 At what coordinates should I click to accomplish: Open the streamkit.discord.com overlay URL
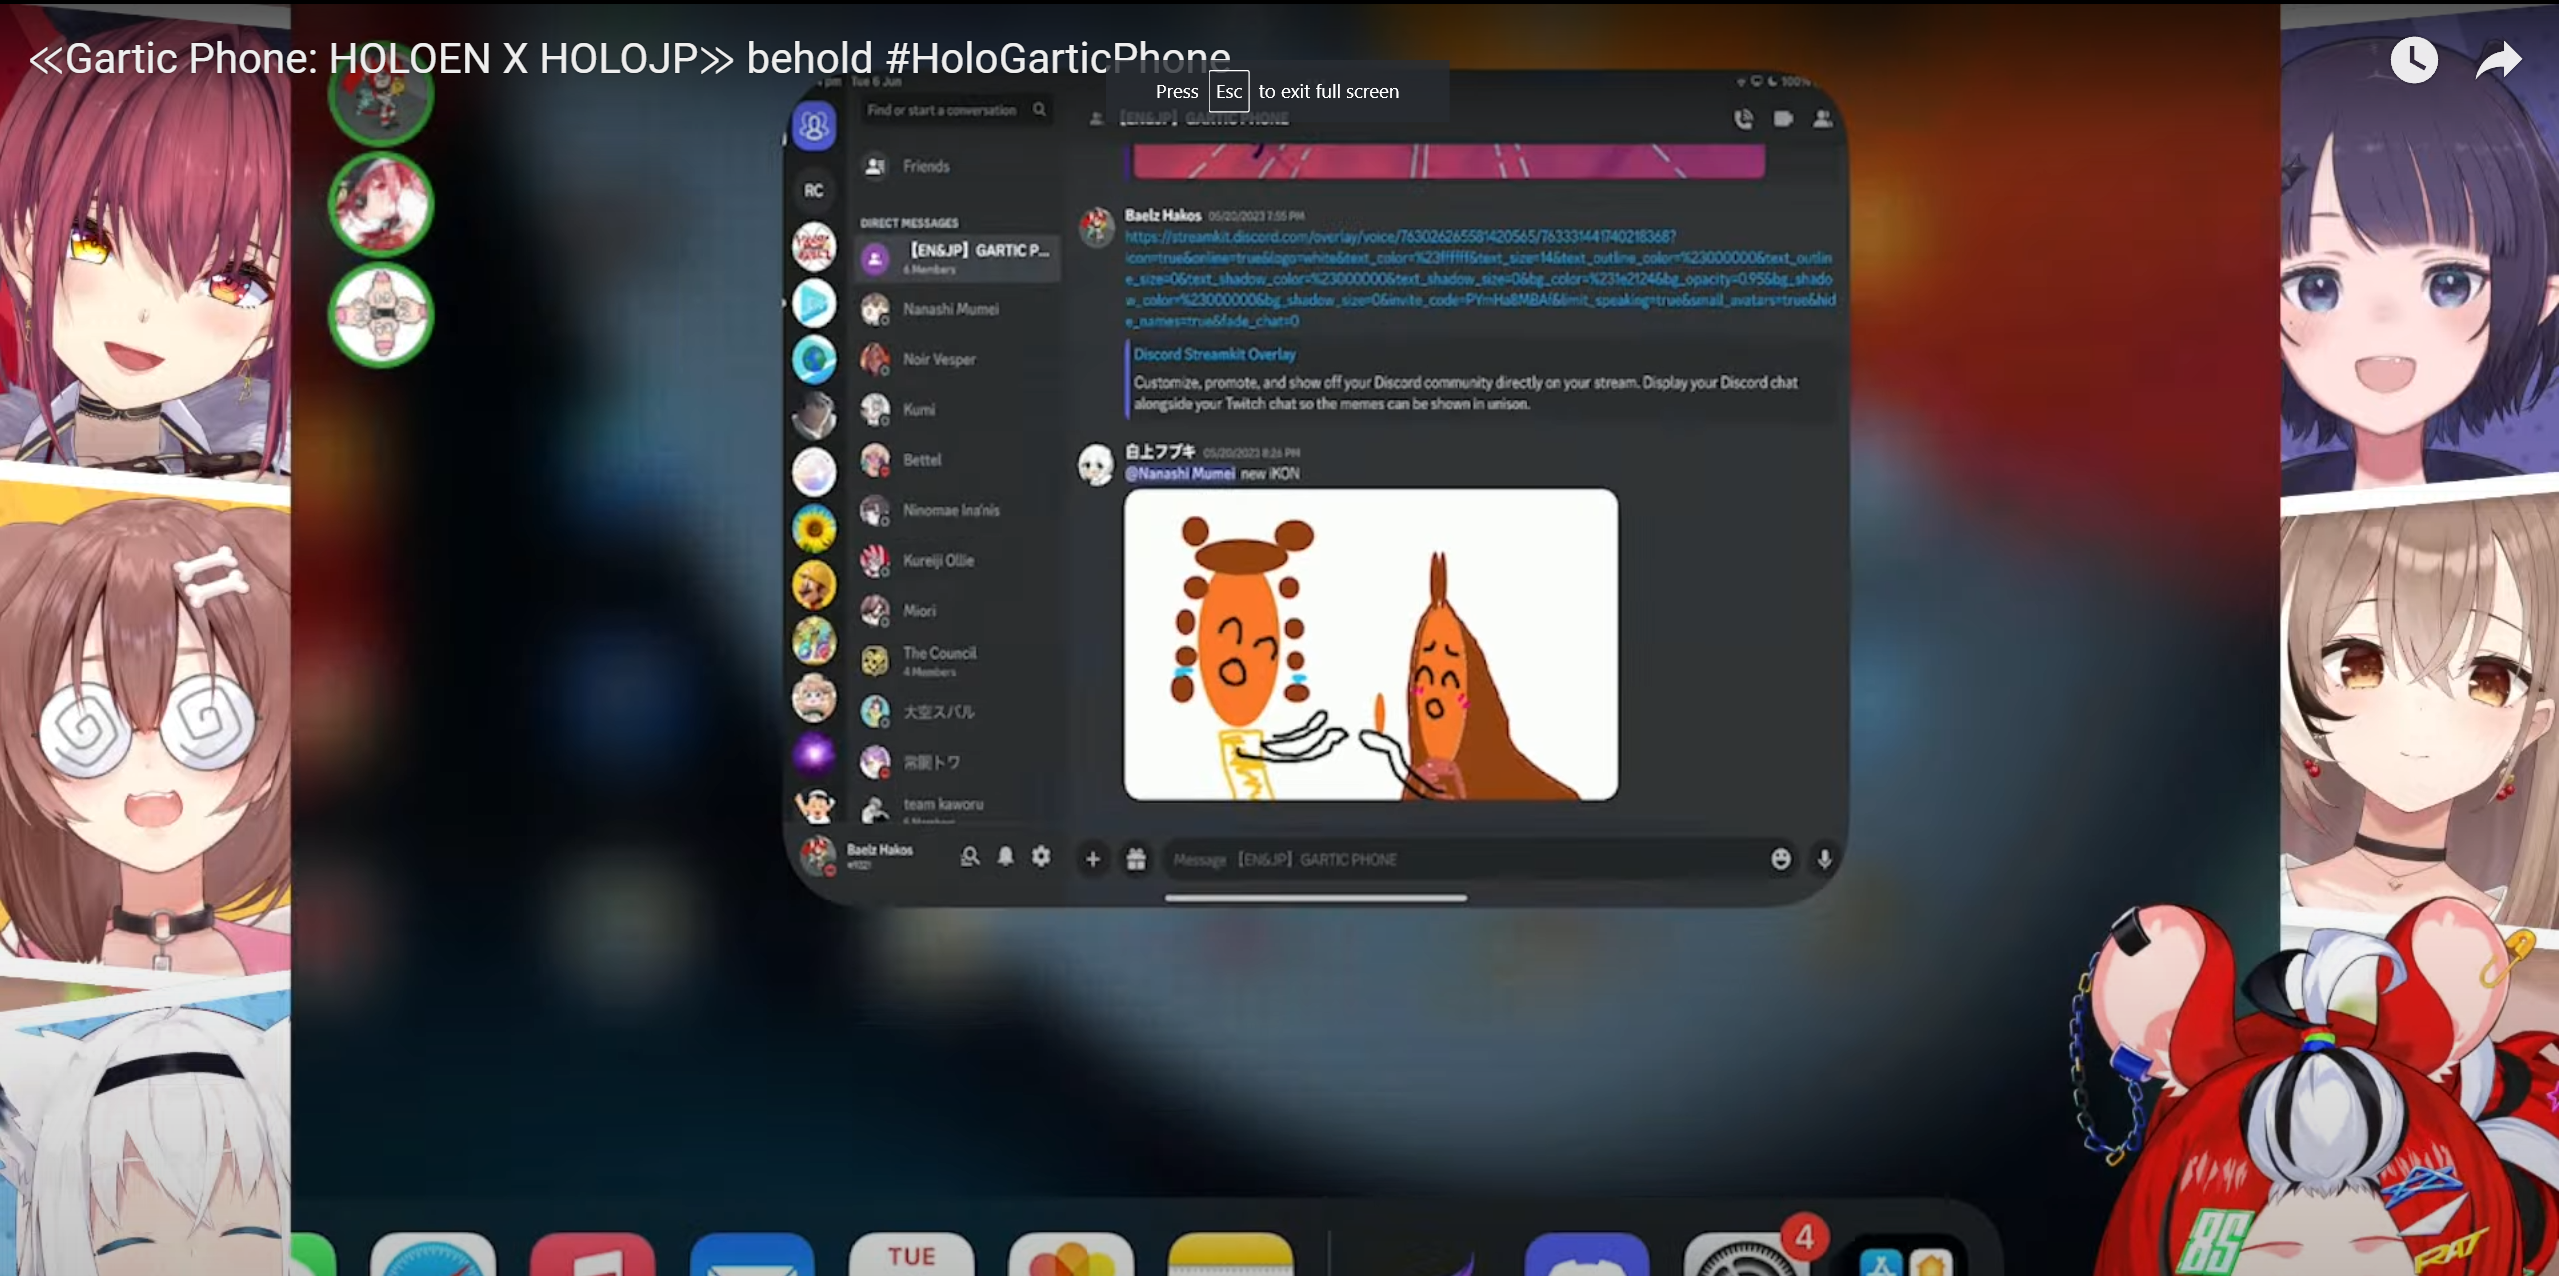tap(1479, 279)
